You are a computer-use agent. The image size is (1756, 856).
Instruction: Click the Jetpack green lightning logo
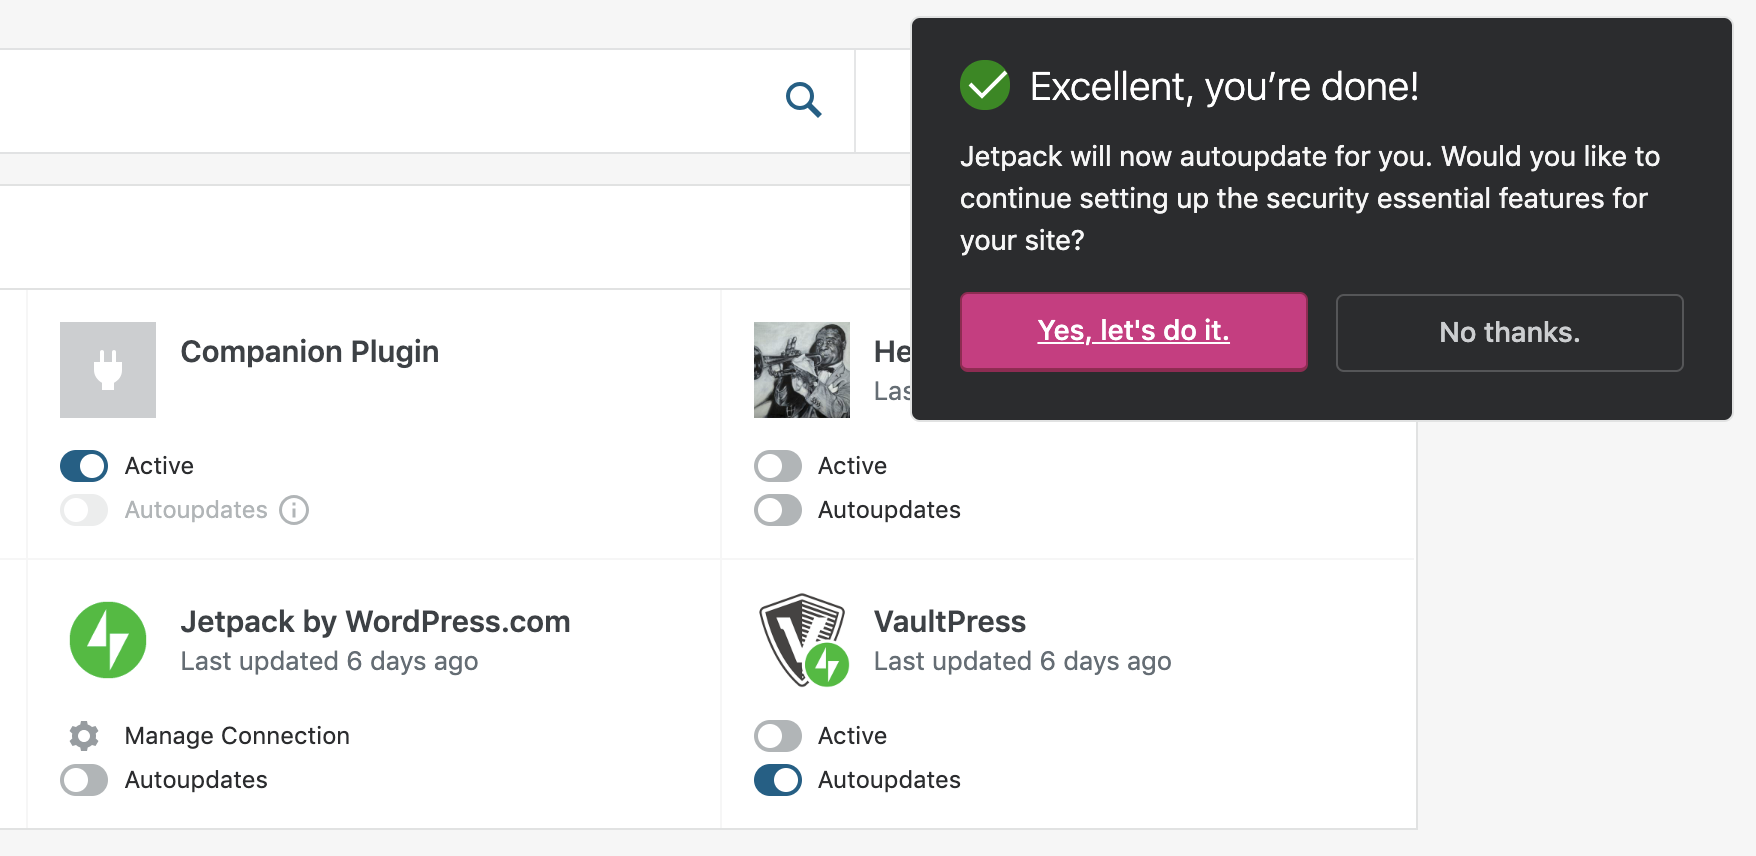[x=108, y=640]
